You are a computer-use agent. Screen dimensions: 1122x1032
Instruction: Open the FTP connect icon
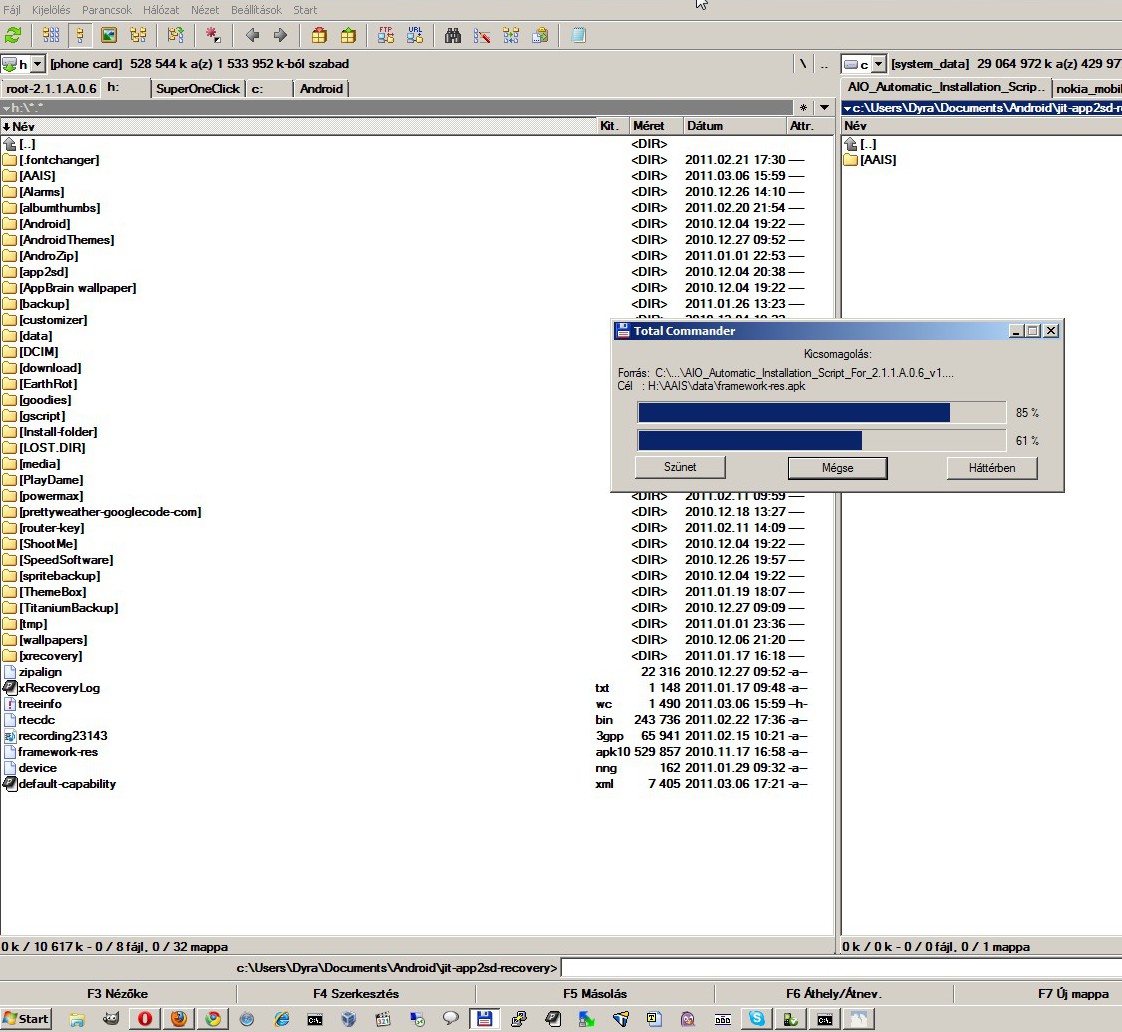pyautogui.click(x=386, y=35)
